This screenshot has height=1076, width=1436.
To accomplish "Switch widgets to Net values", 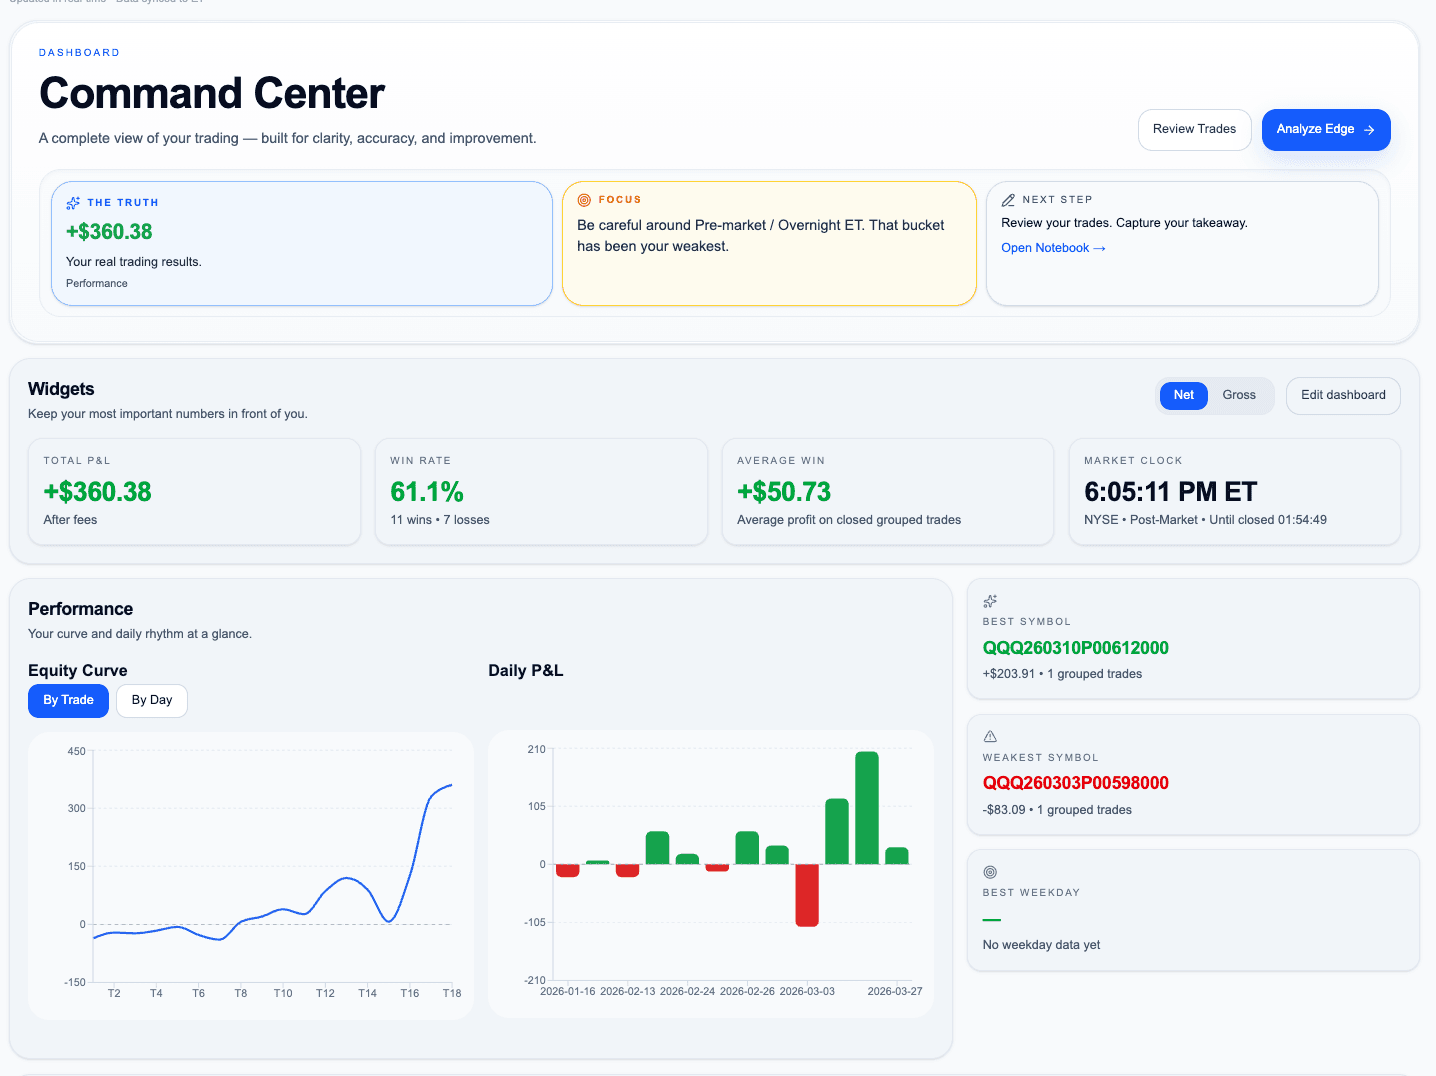I will (1184, 395).
